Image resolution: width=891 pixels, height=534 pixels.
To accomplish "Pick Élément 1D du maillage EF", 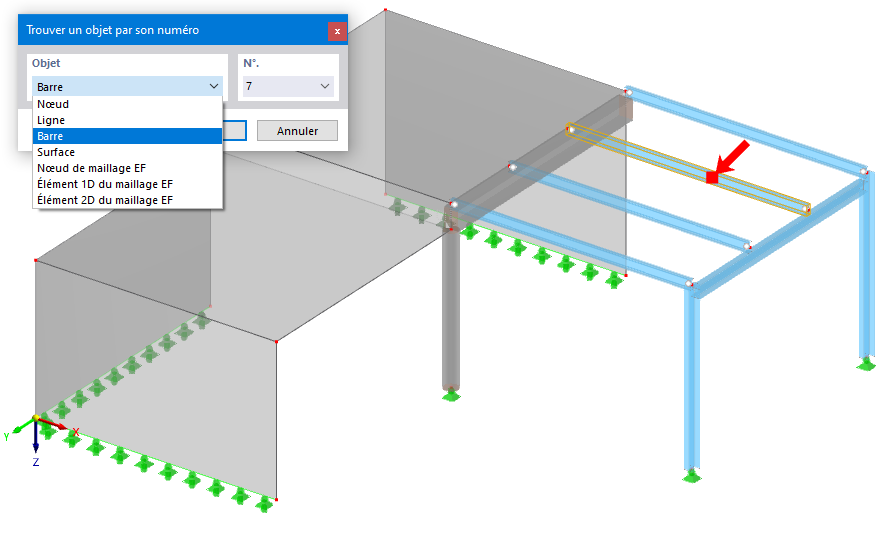I will tap(127, 184).
